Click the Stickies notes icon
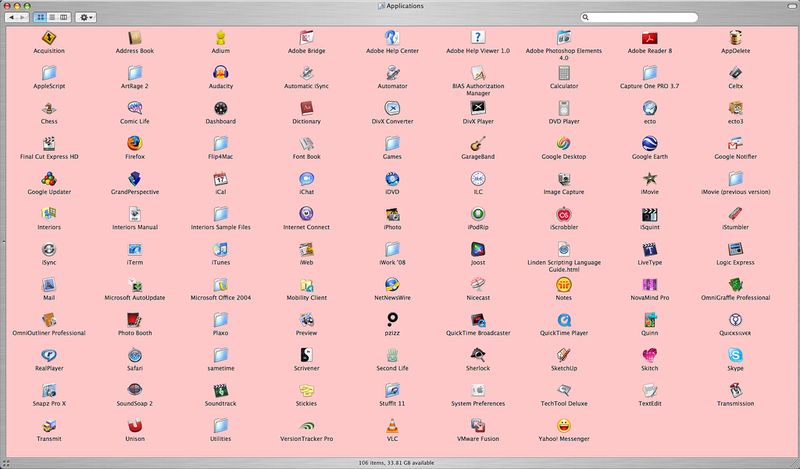The image size is (800, 469). [307, 390]
